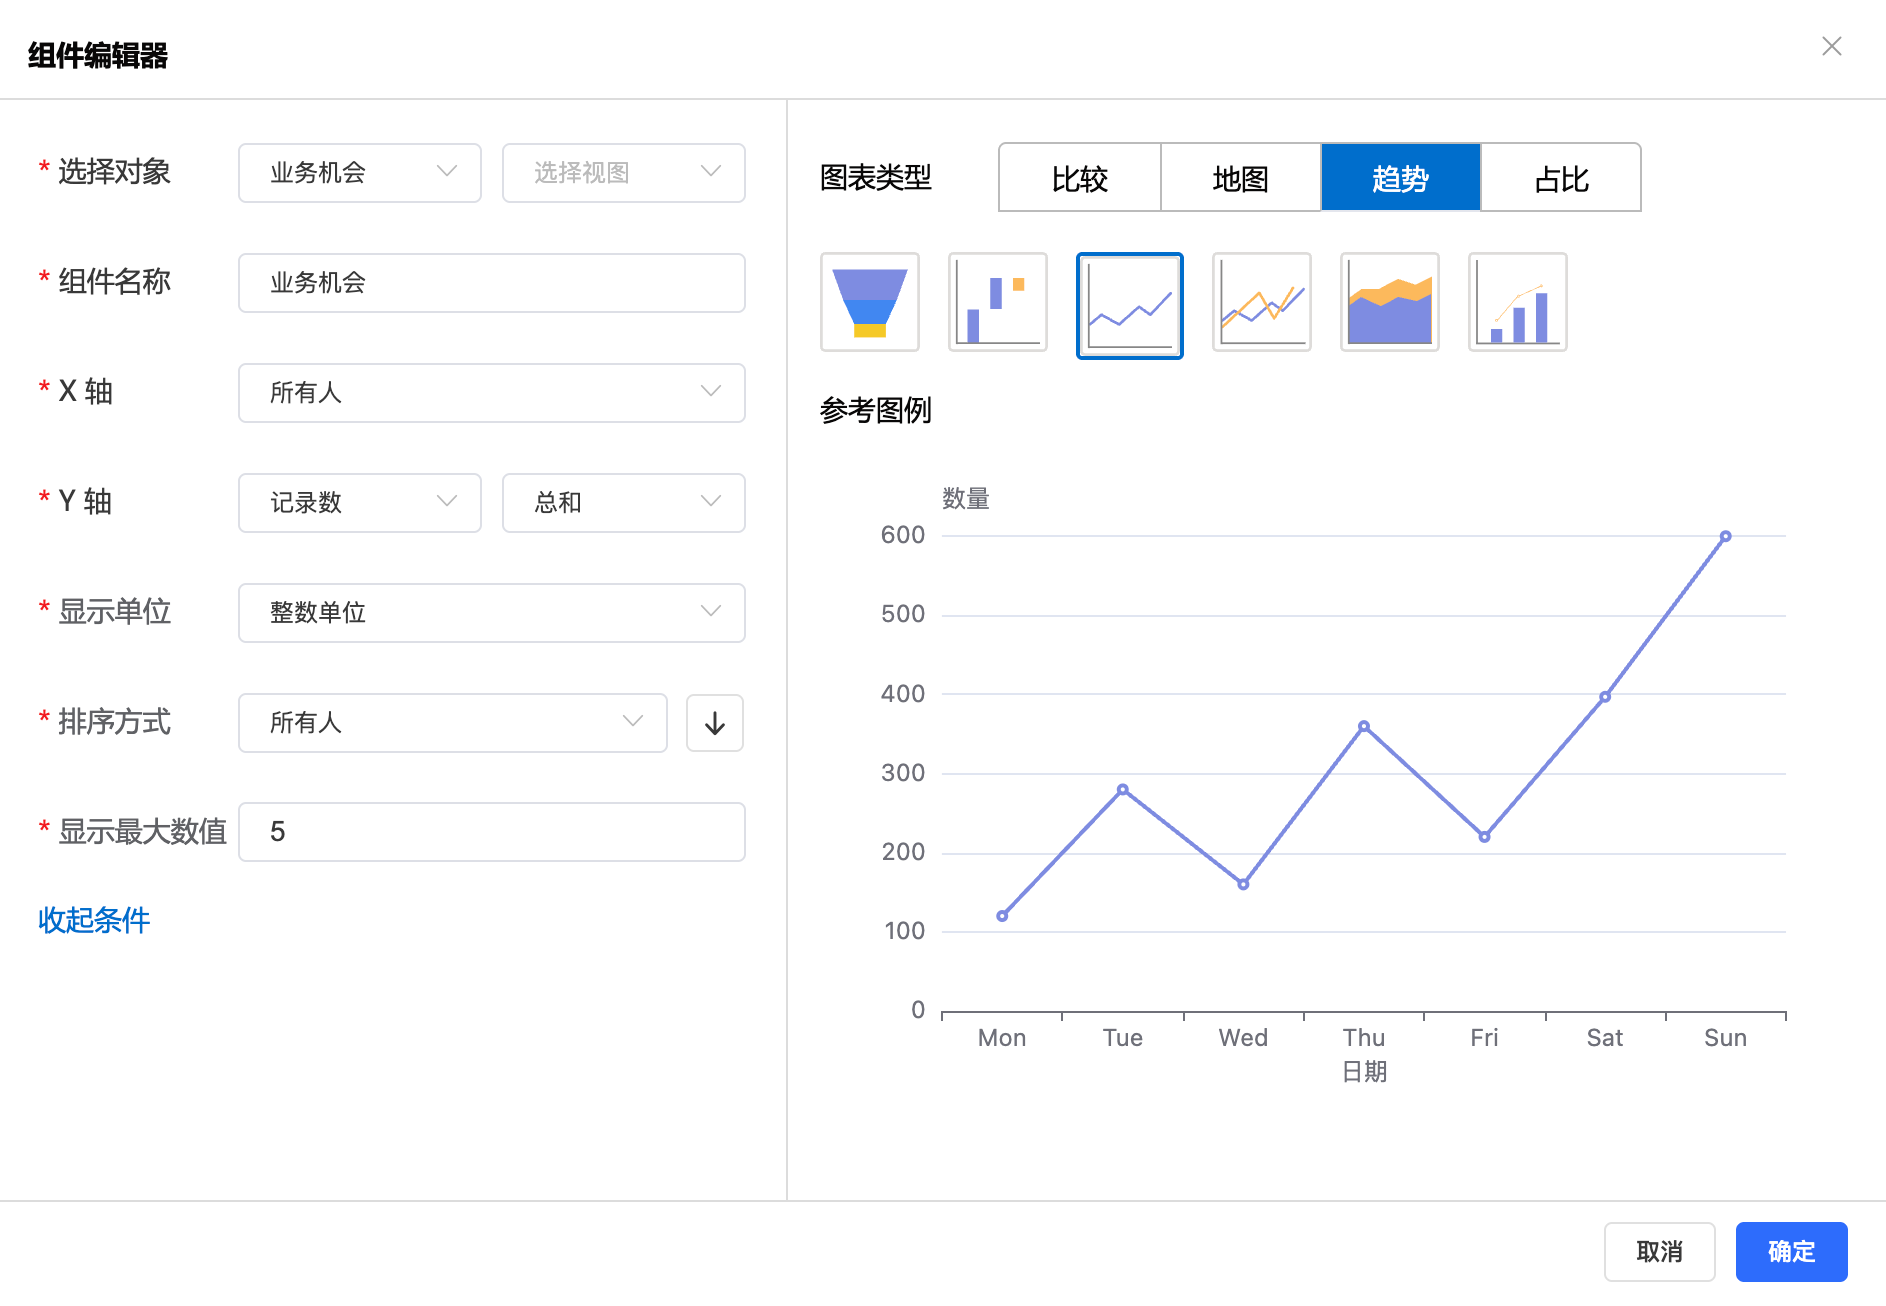The height and width of the screenshot is (1306, 1886).
Task: Close the component editor dialog
Action: 1831,47
